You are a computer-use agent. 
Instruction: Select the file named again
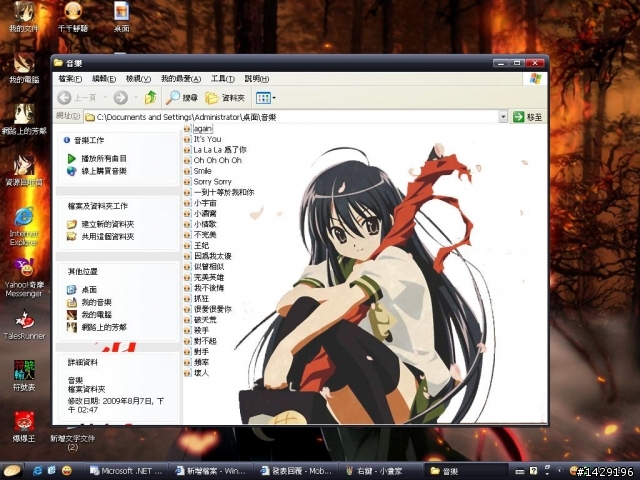click(x=202, y=129)
